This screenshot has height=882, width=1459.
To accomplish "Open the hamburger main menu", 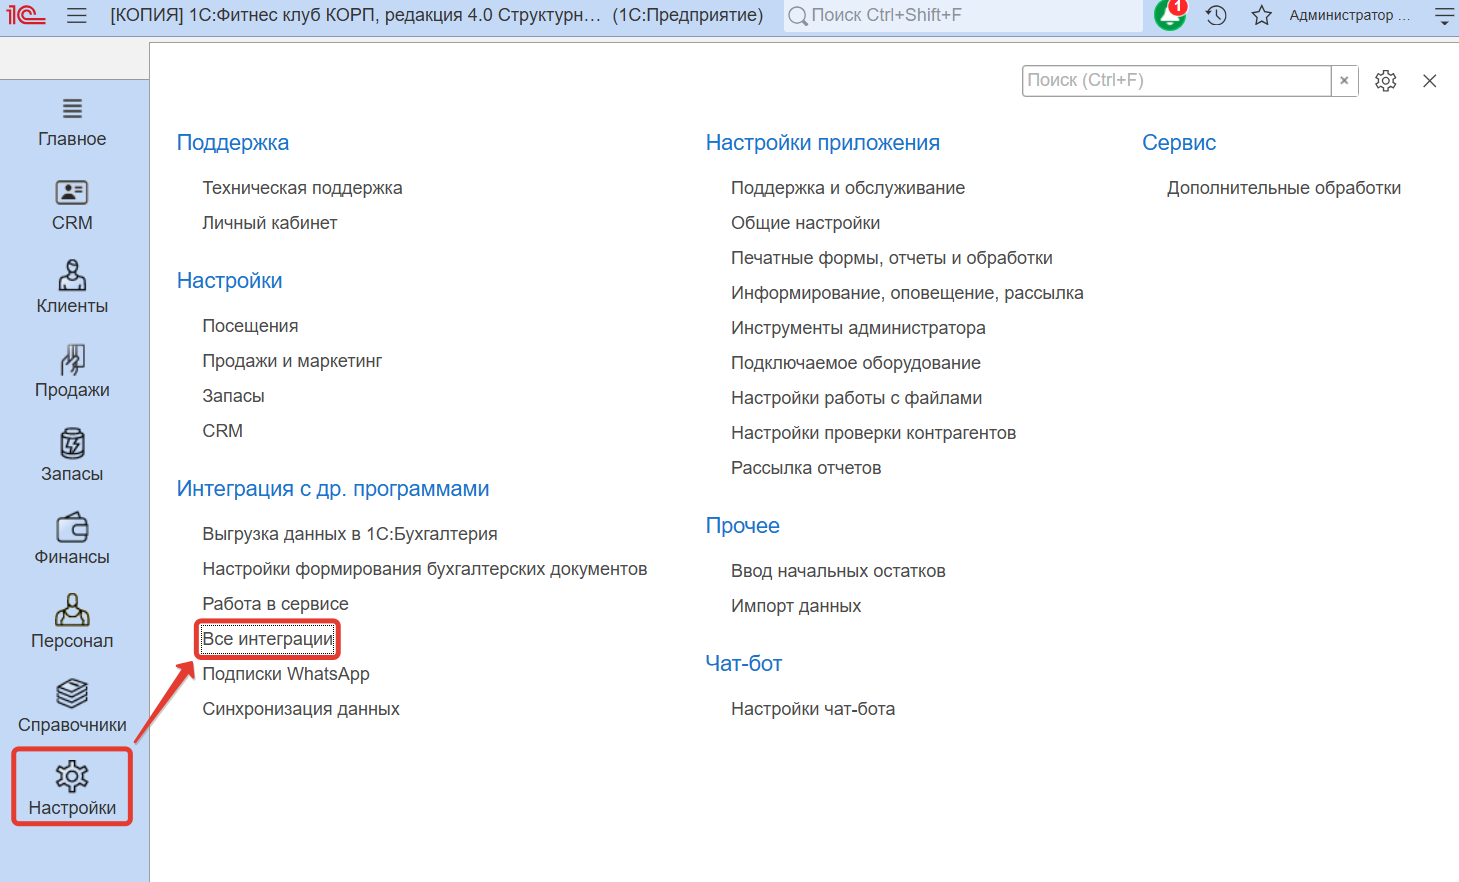I will coord(77,15).
